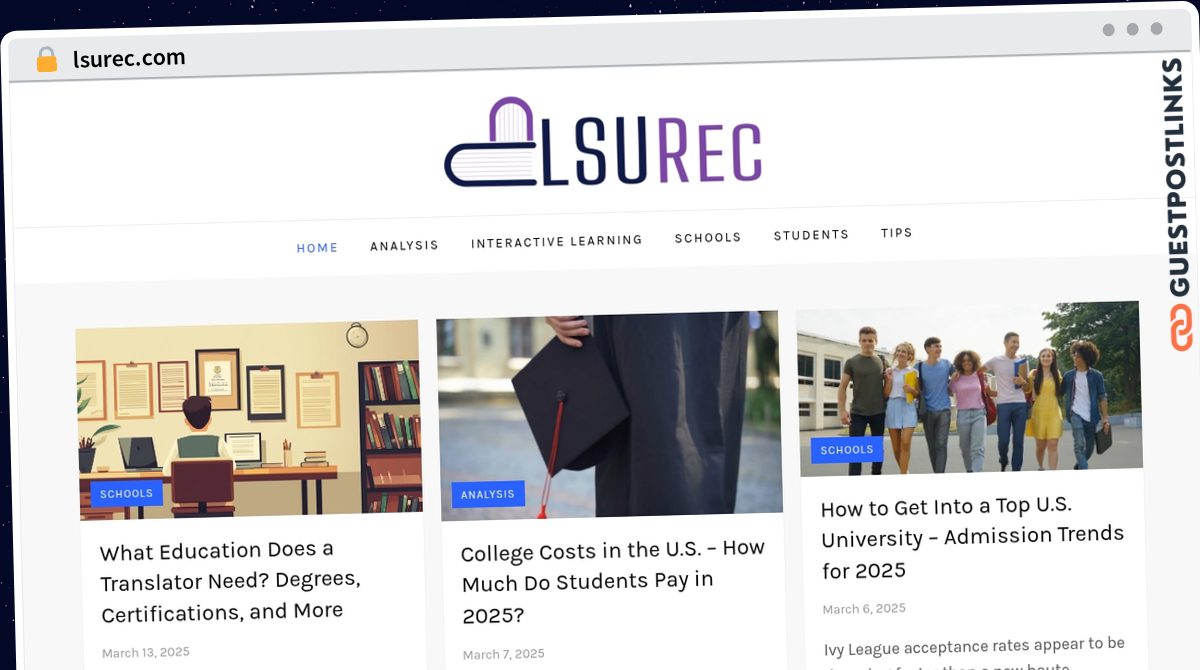Click the first gray window dot

[x=1108, y=30]
